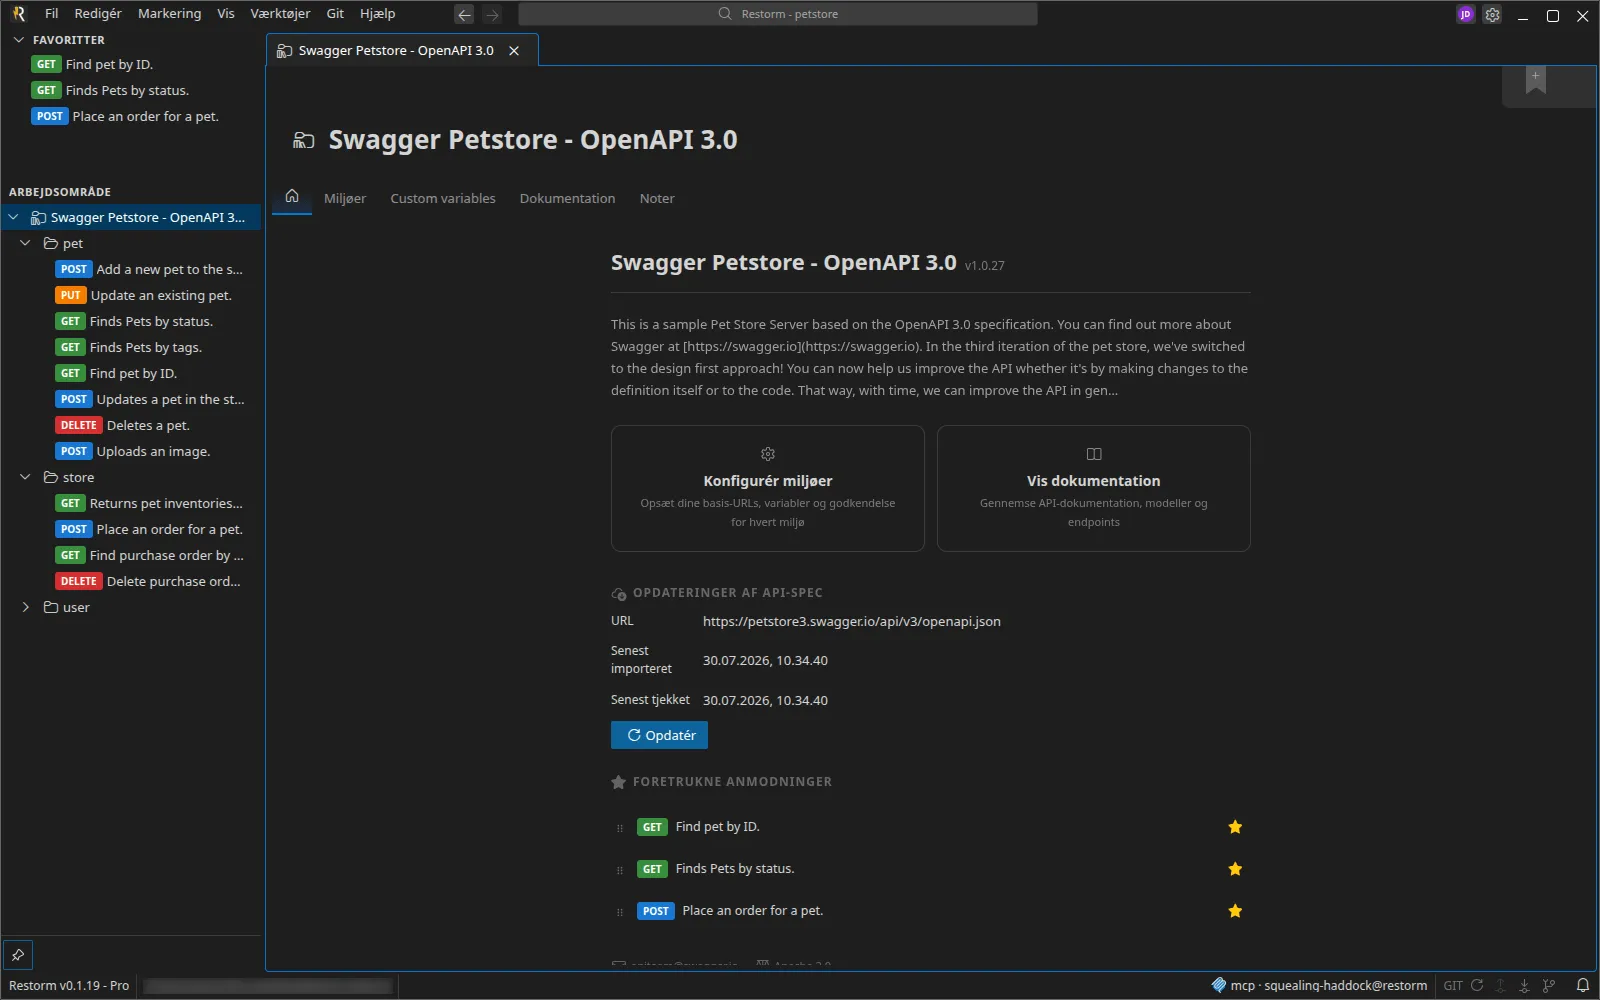Open settings via the gear icon
Image resolution: width=1600 pixels, height=1000 pixels.
[1492, 15]
